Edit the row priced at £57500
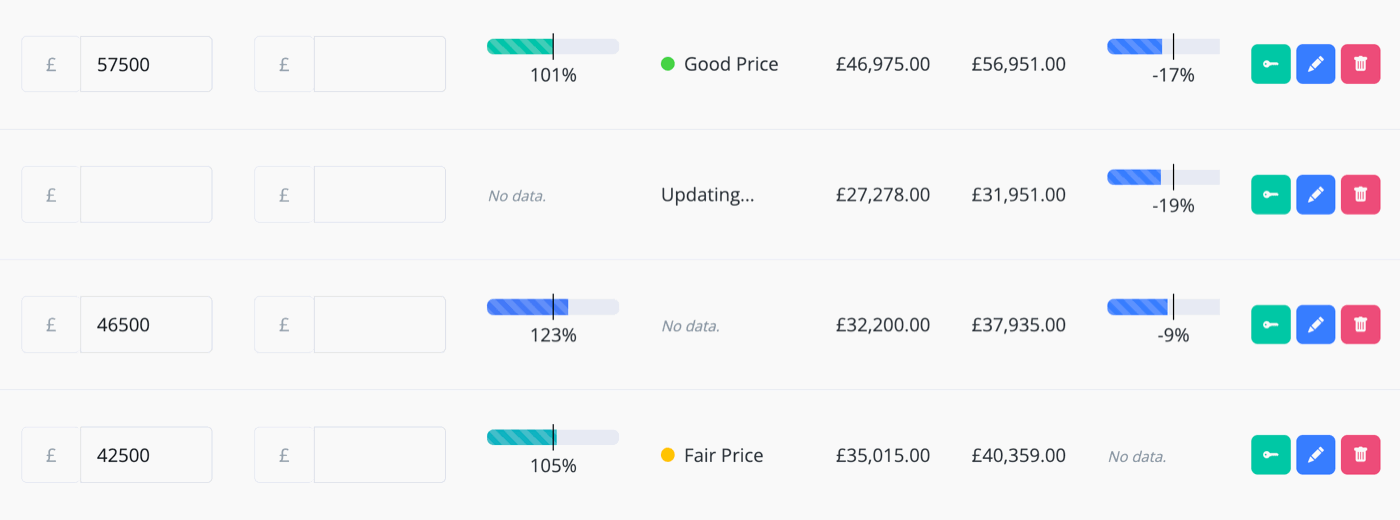1400x520 pixels. point(1316,64)
